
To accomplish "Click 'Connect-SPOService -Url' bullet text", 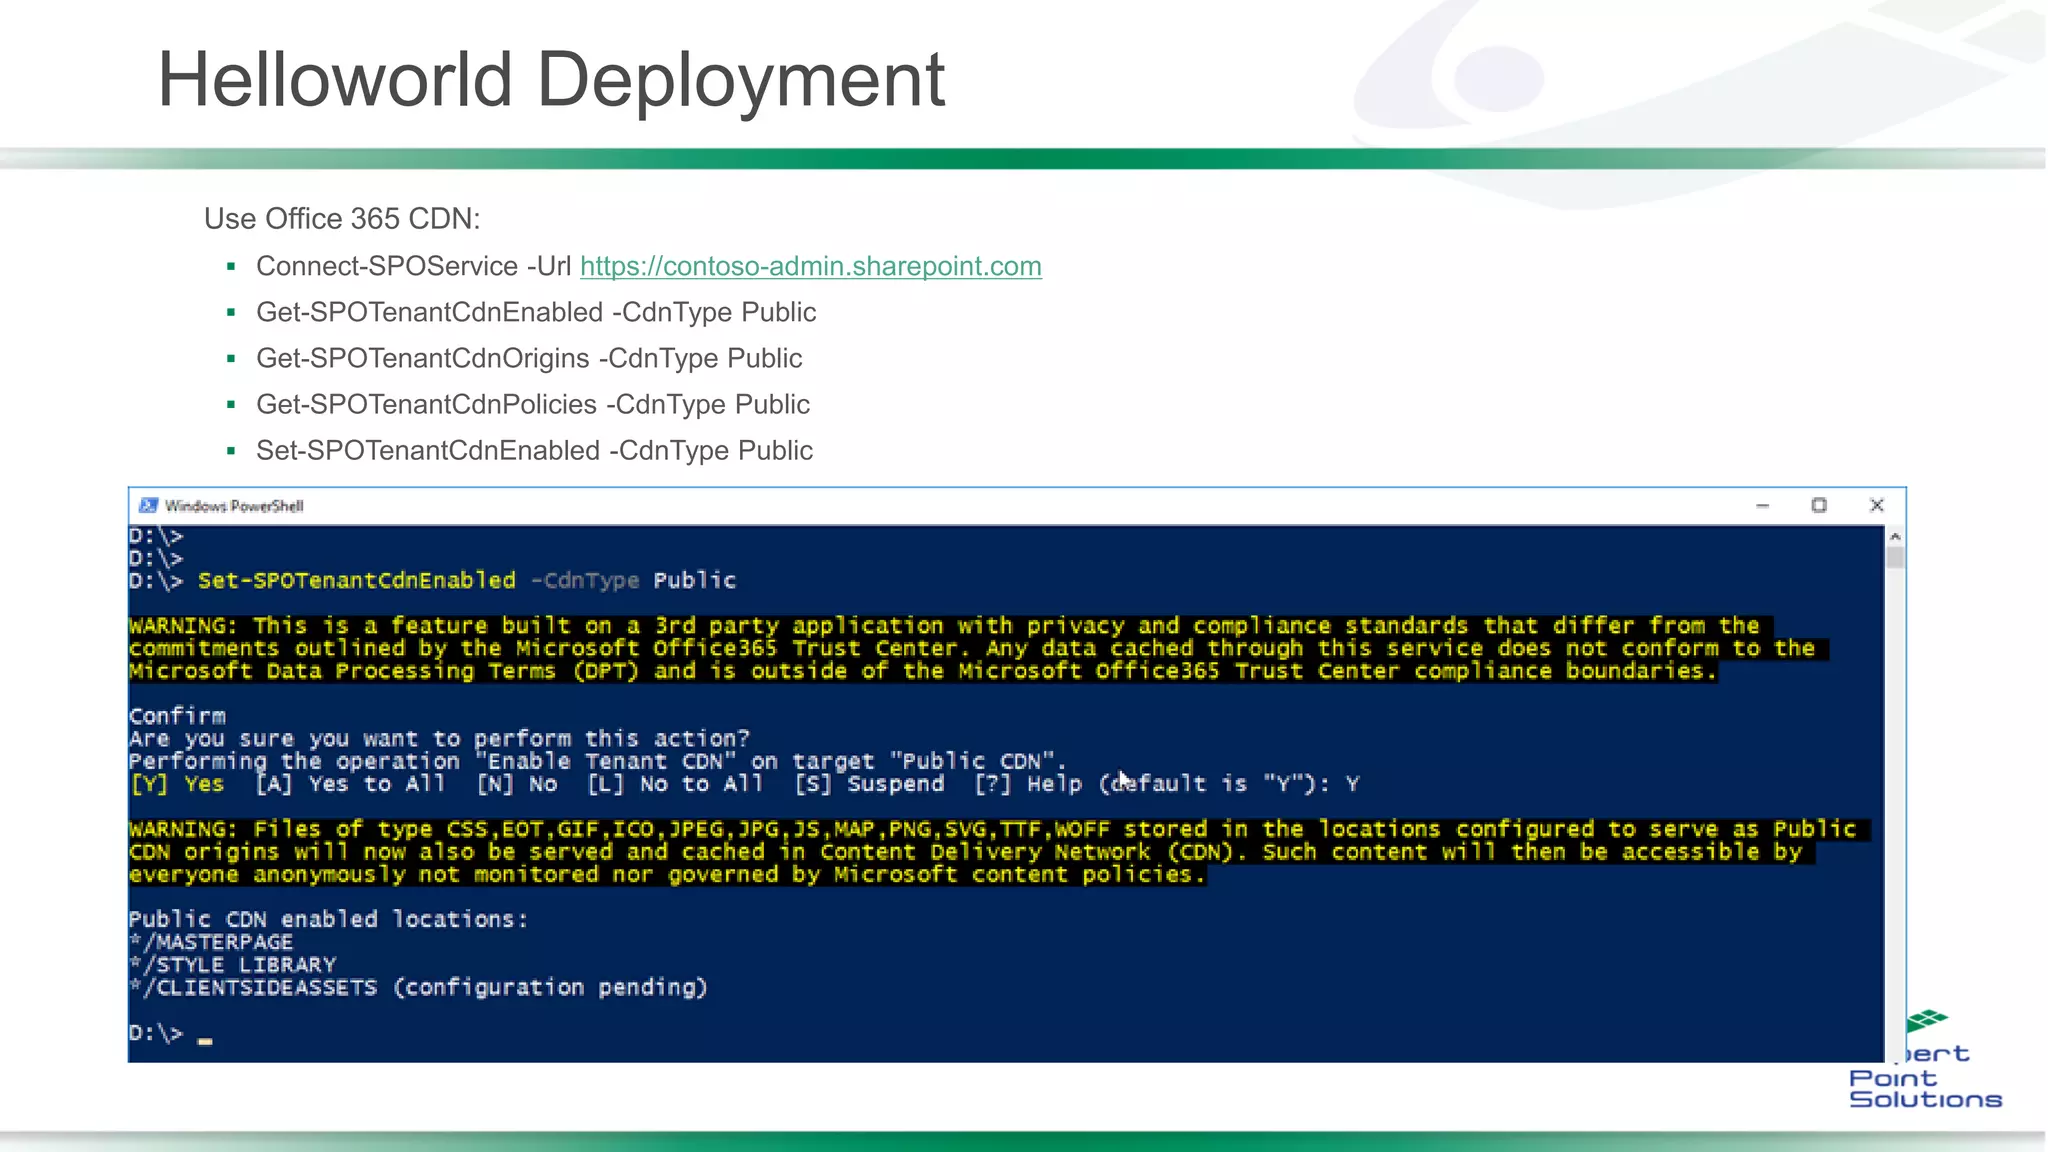I will (x=414, y=266).
